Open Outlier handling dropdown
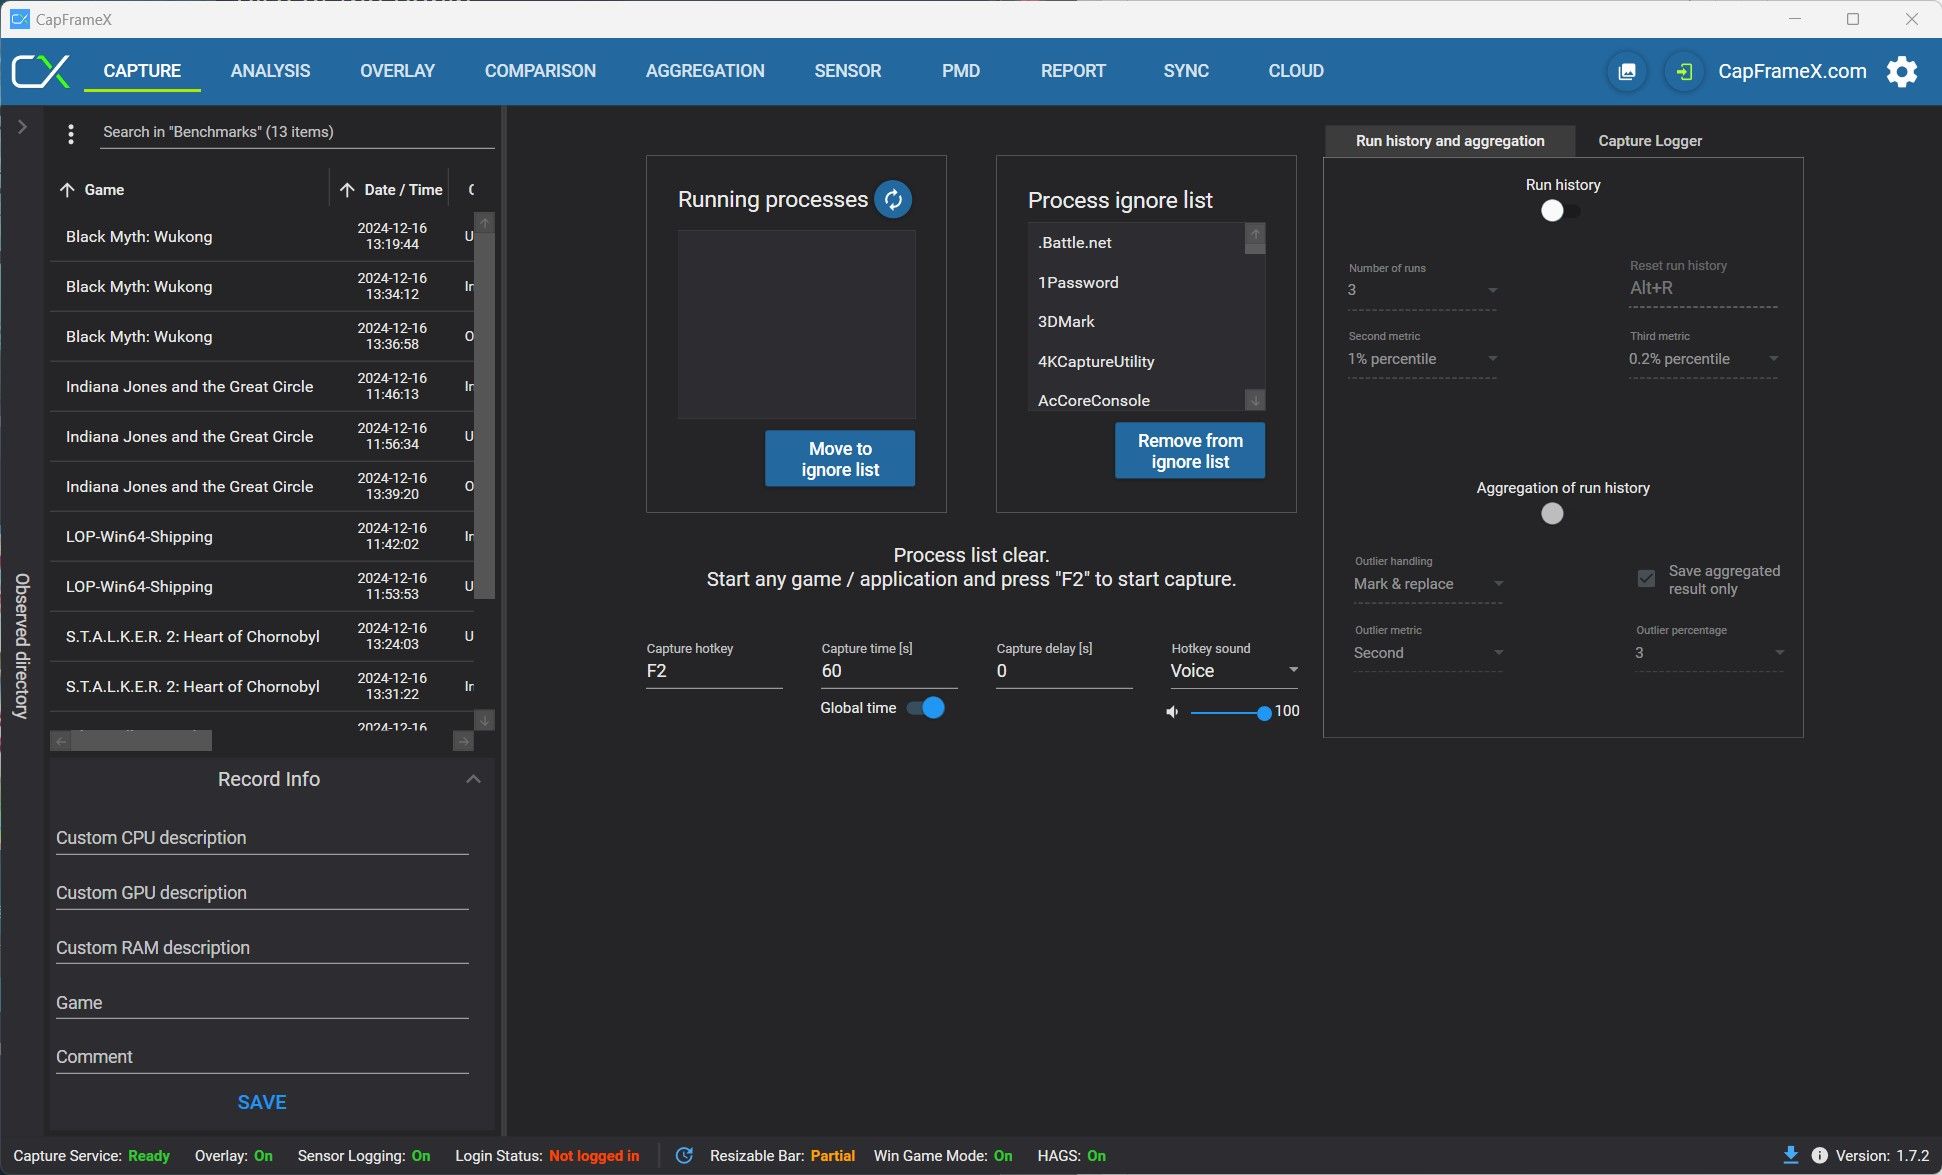Screen dimensions: 1942x1175 (x=1428, y=584)
